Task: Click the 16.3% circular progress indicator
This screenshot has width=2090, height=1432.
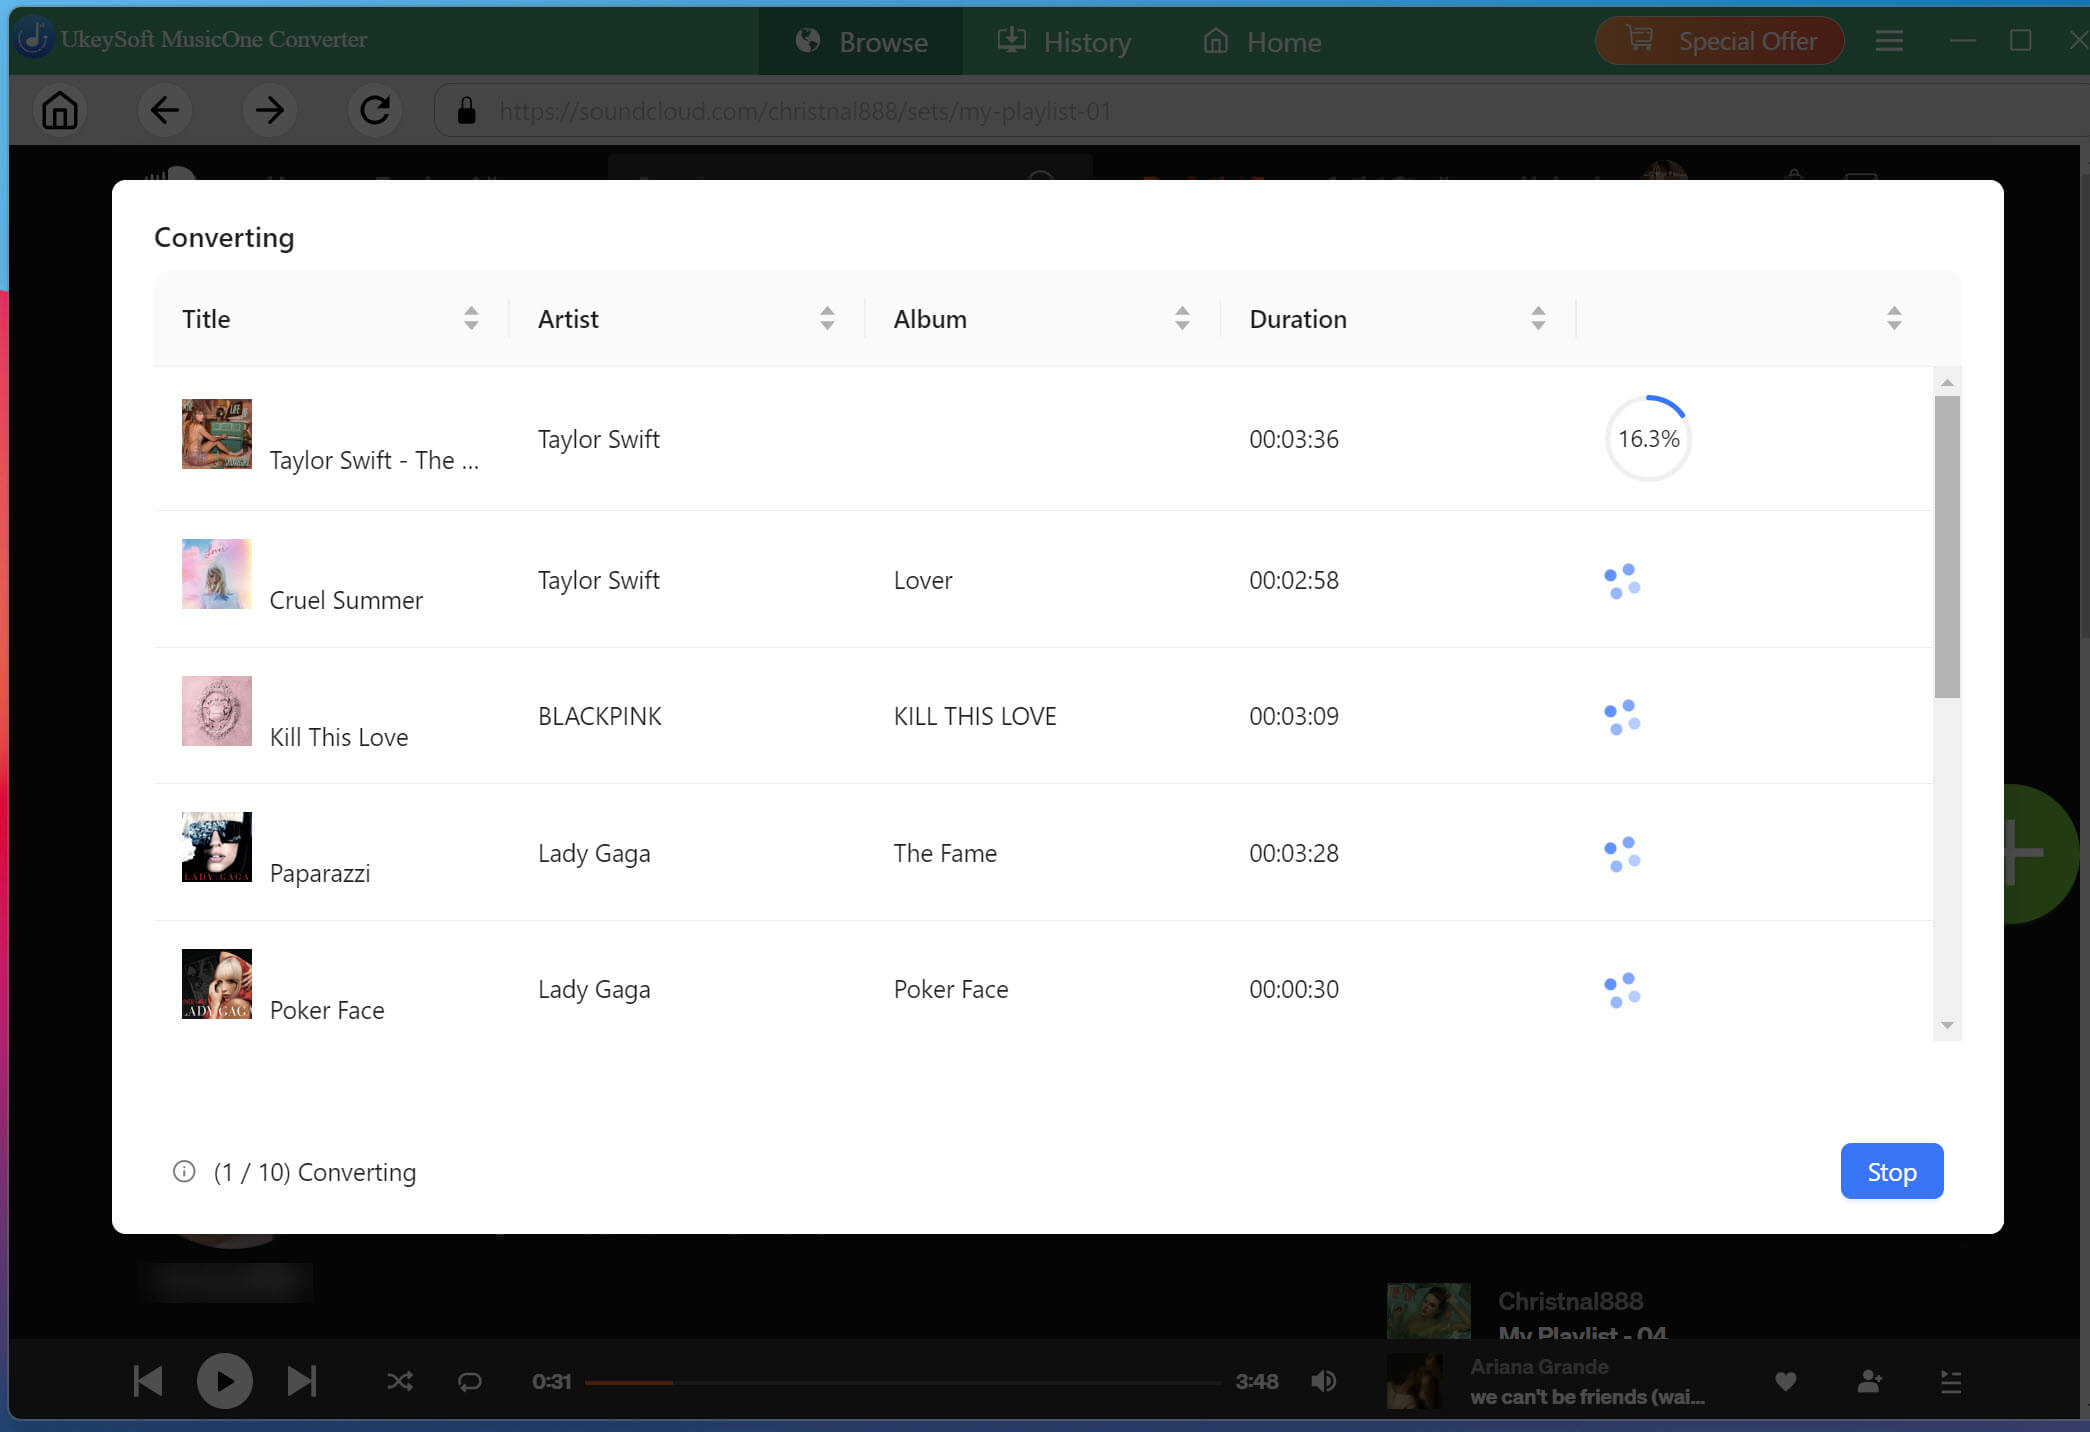Action: [1648, 439]
